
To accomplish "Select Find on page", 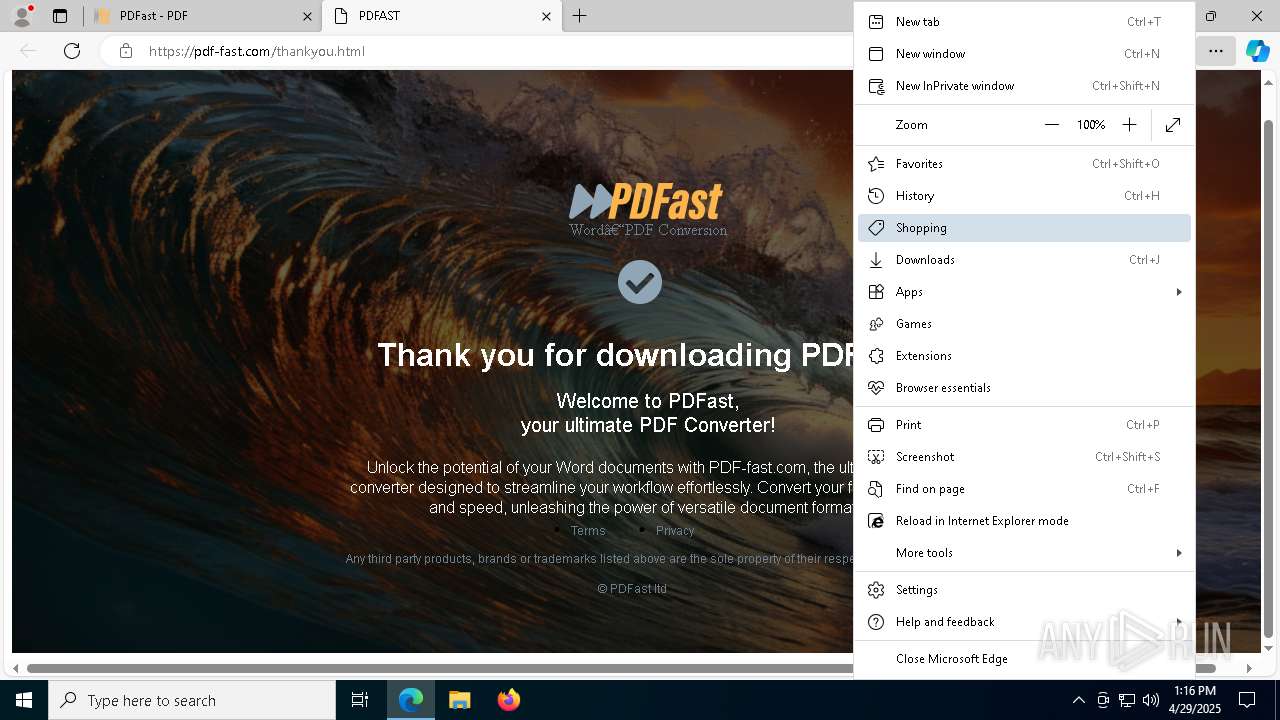I will (x=1024, y=489).
